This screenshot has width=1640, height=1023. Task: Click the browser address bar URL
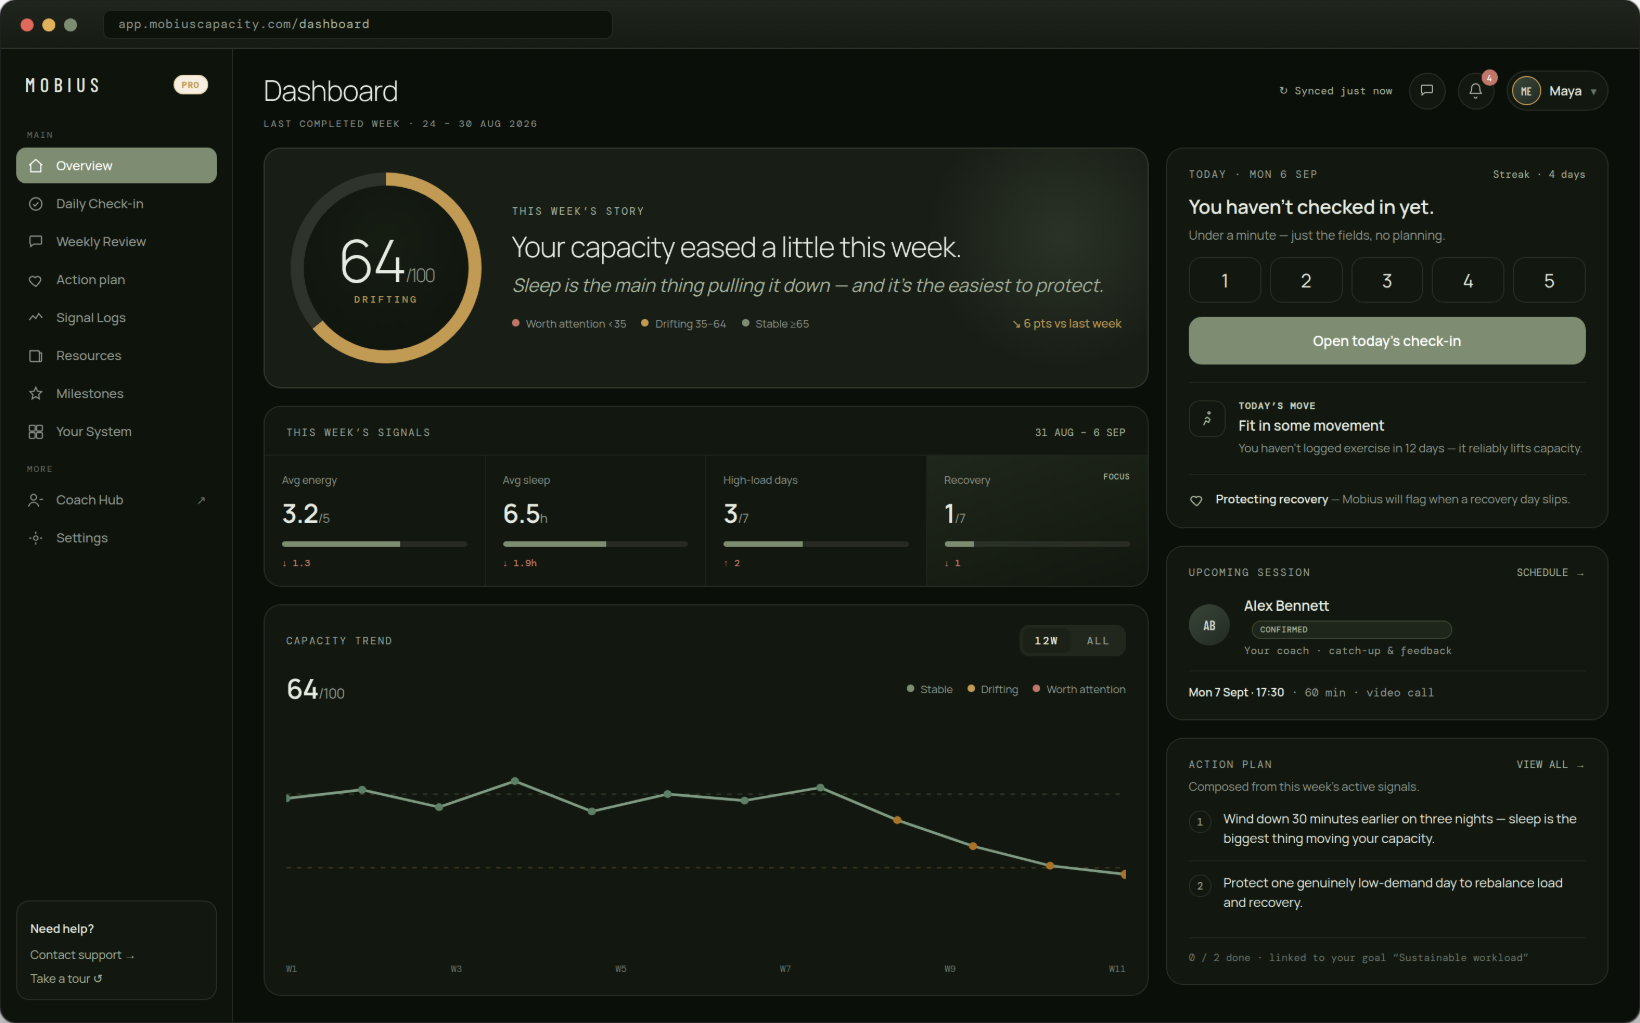pos(358,24)
